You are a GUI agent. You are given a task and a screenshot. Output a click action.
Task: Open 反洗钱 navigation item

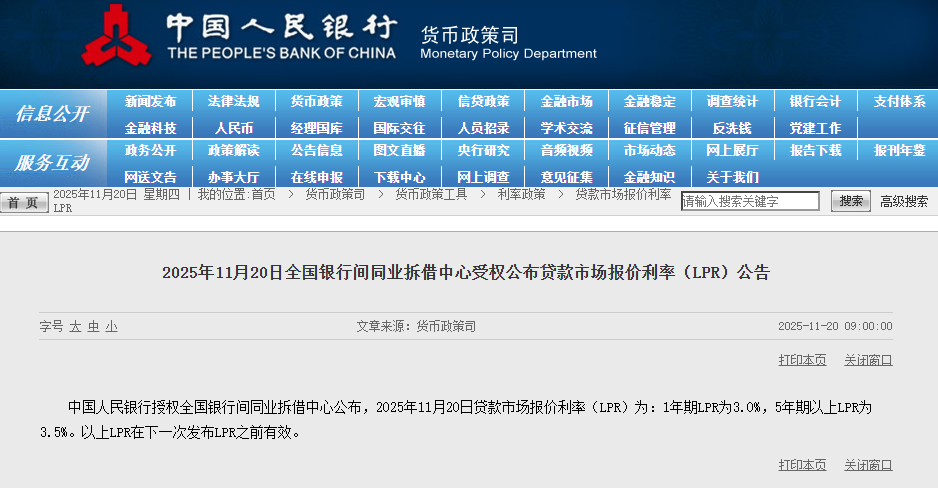732,128
